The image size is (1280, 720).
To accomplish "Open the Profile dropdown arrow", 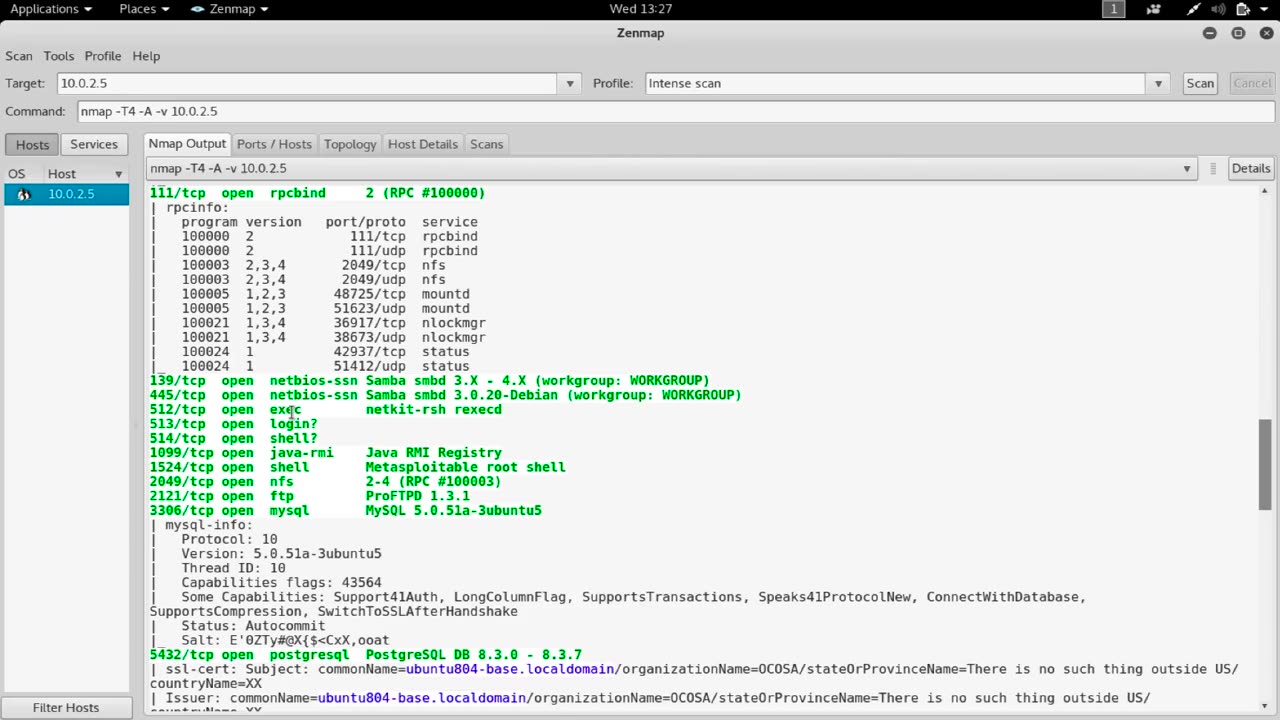I will tap(1158, 84).
